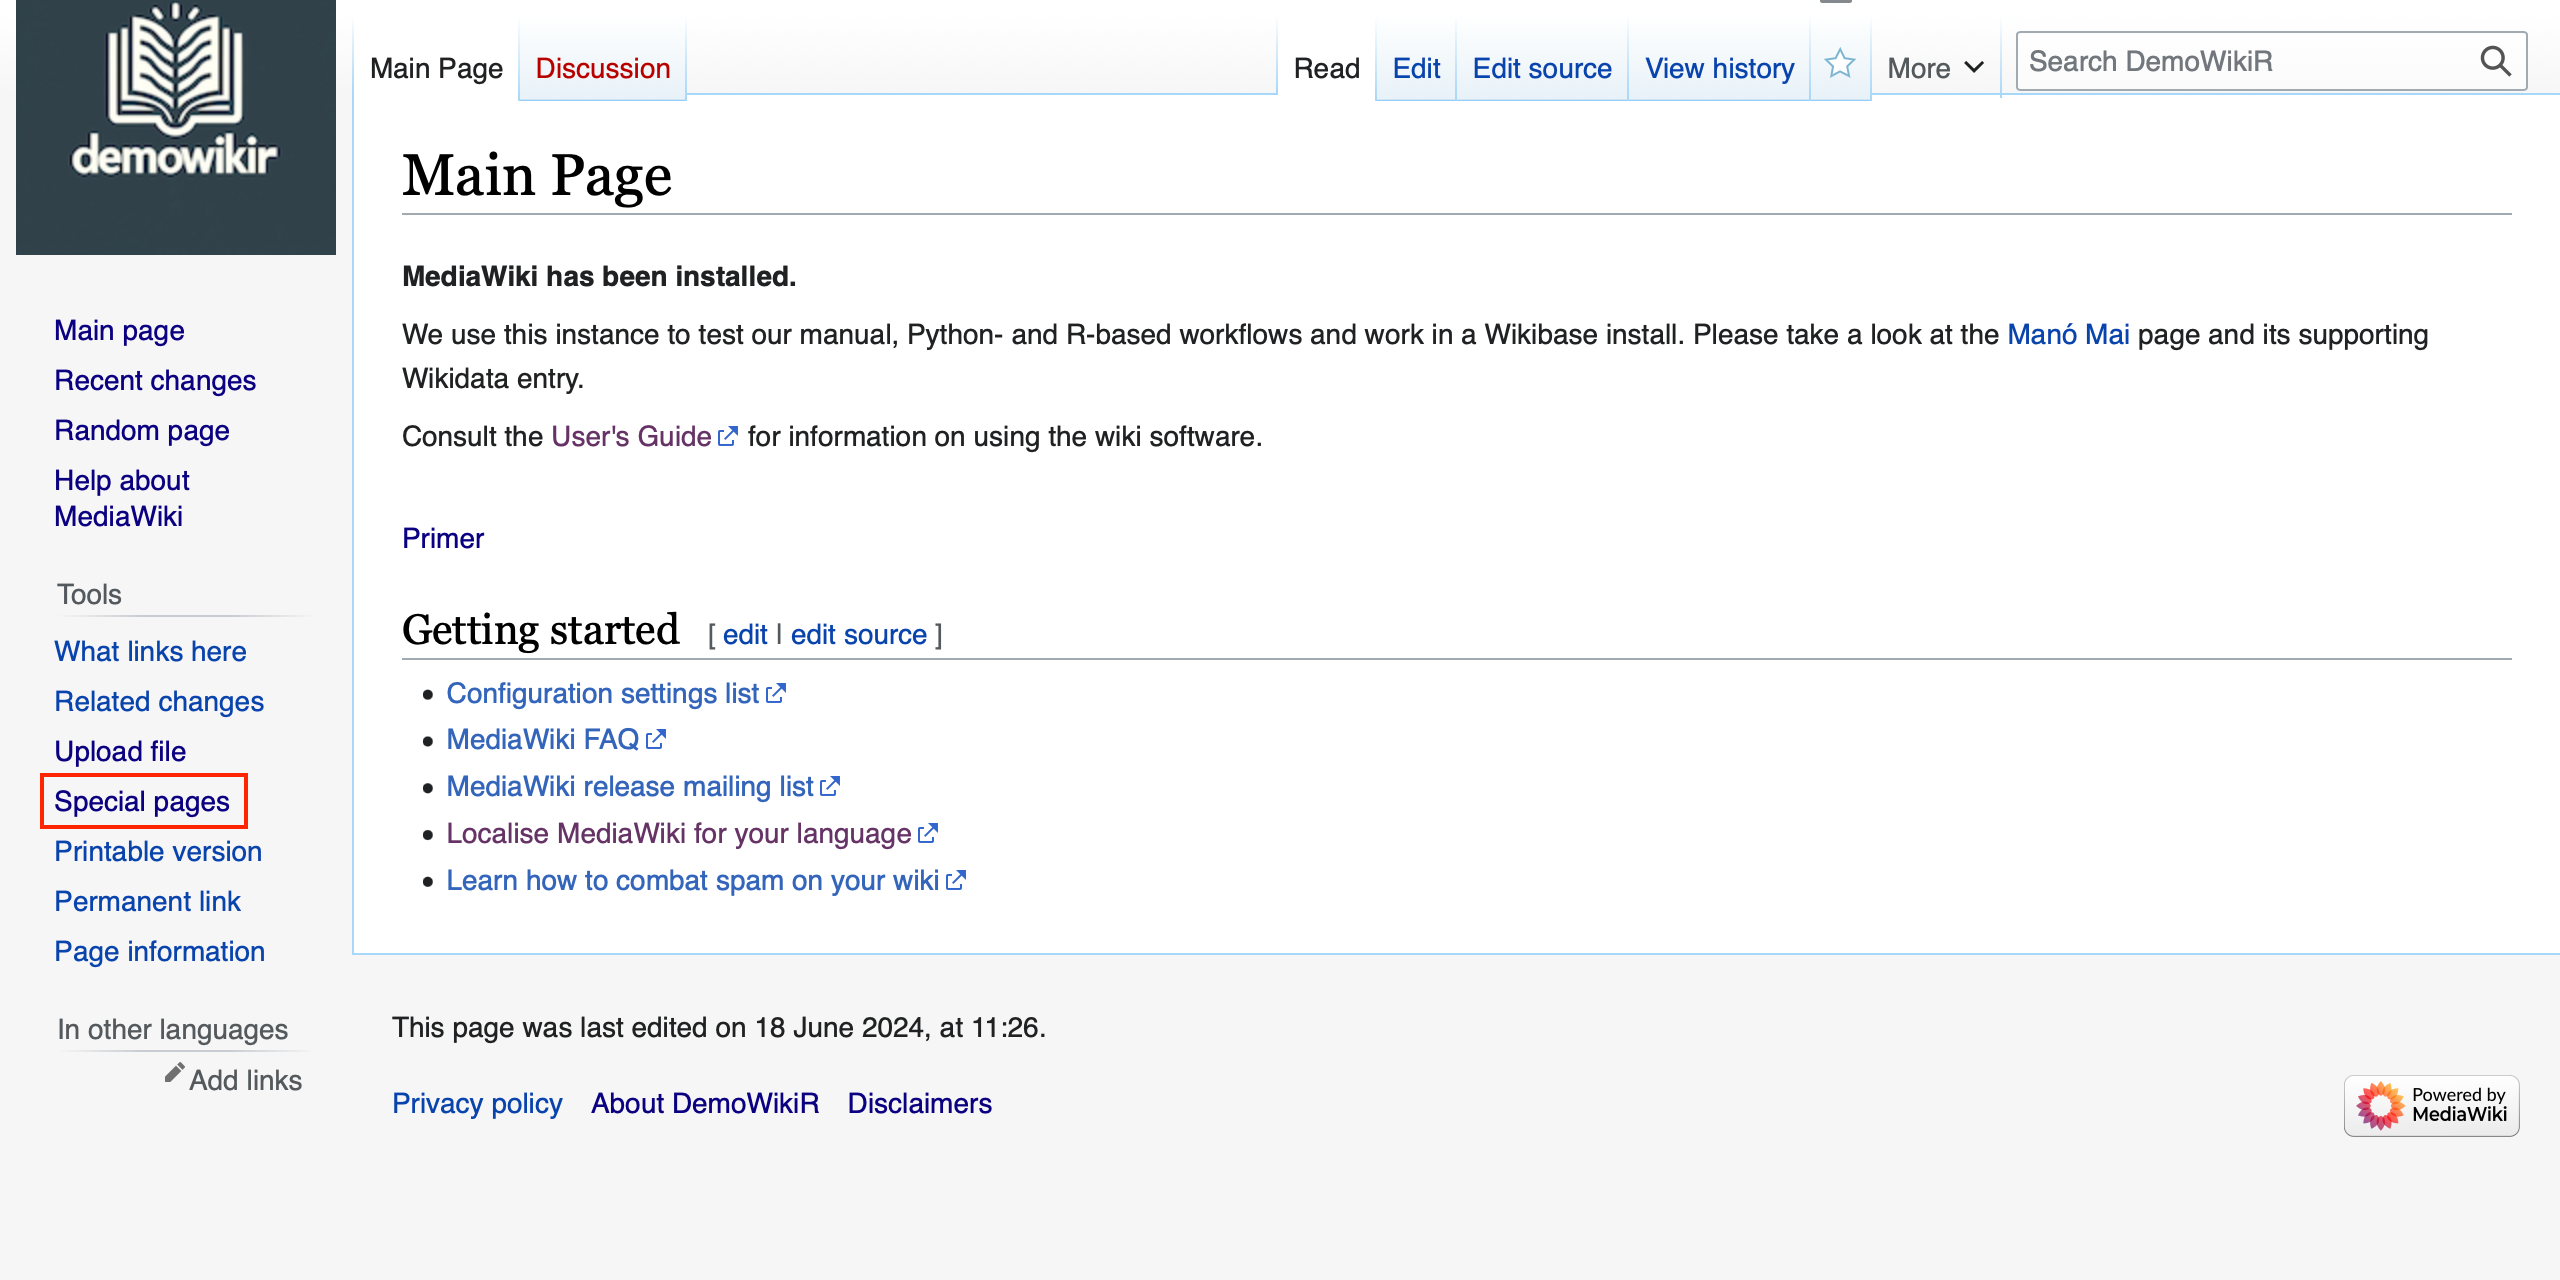Open the View history tab
The height and width of the screenshot is (1280, 2560).
(1719, 68)
